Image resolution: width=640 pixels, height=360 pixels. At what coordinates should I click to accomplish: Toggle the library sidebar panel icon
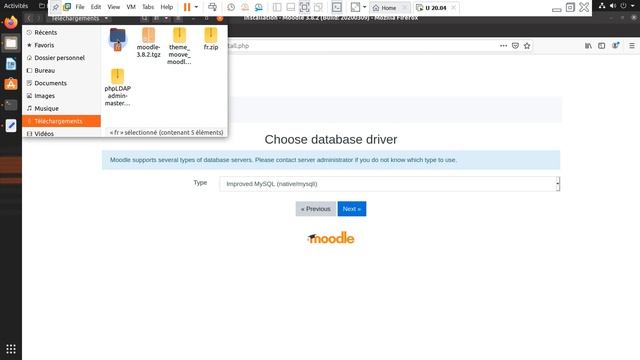[x=277, y=7]
